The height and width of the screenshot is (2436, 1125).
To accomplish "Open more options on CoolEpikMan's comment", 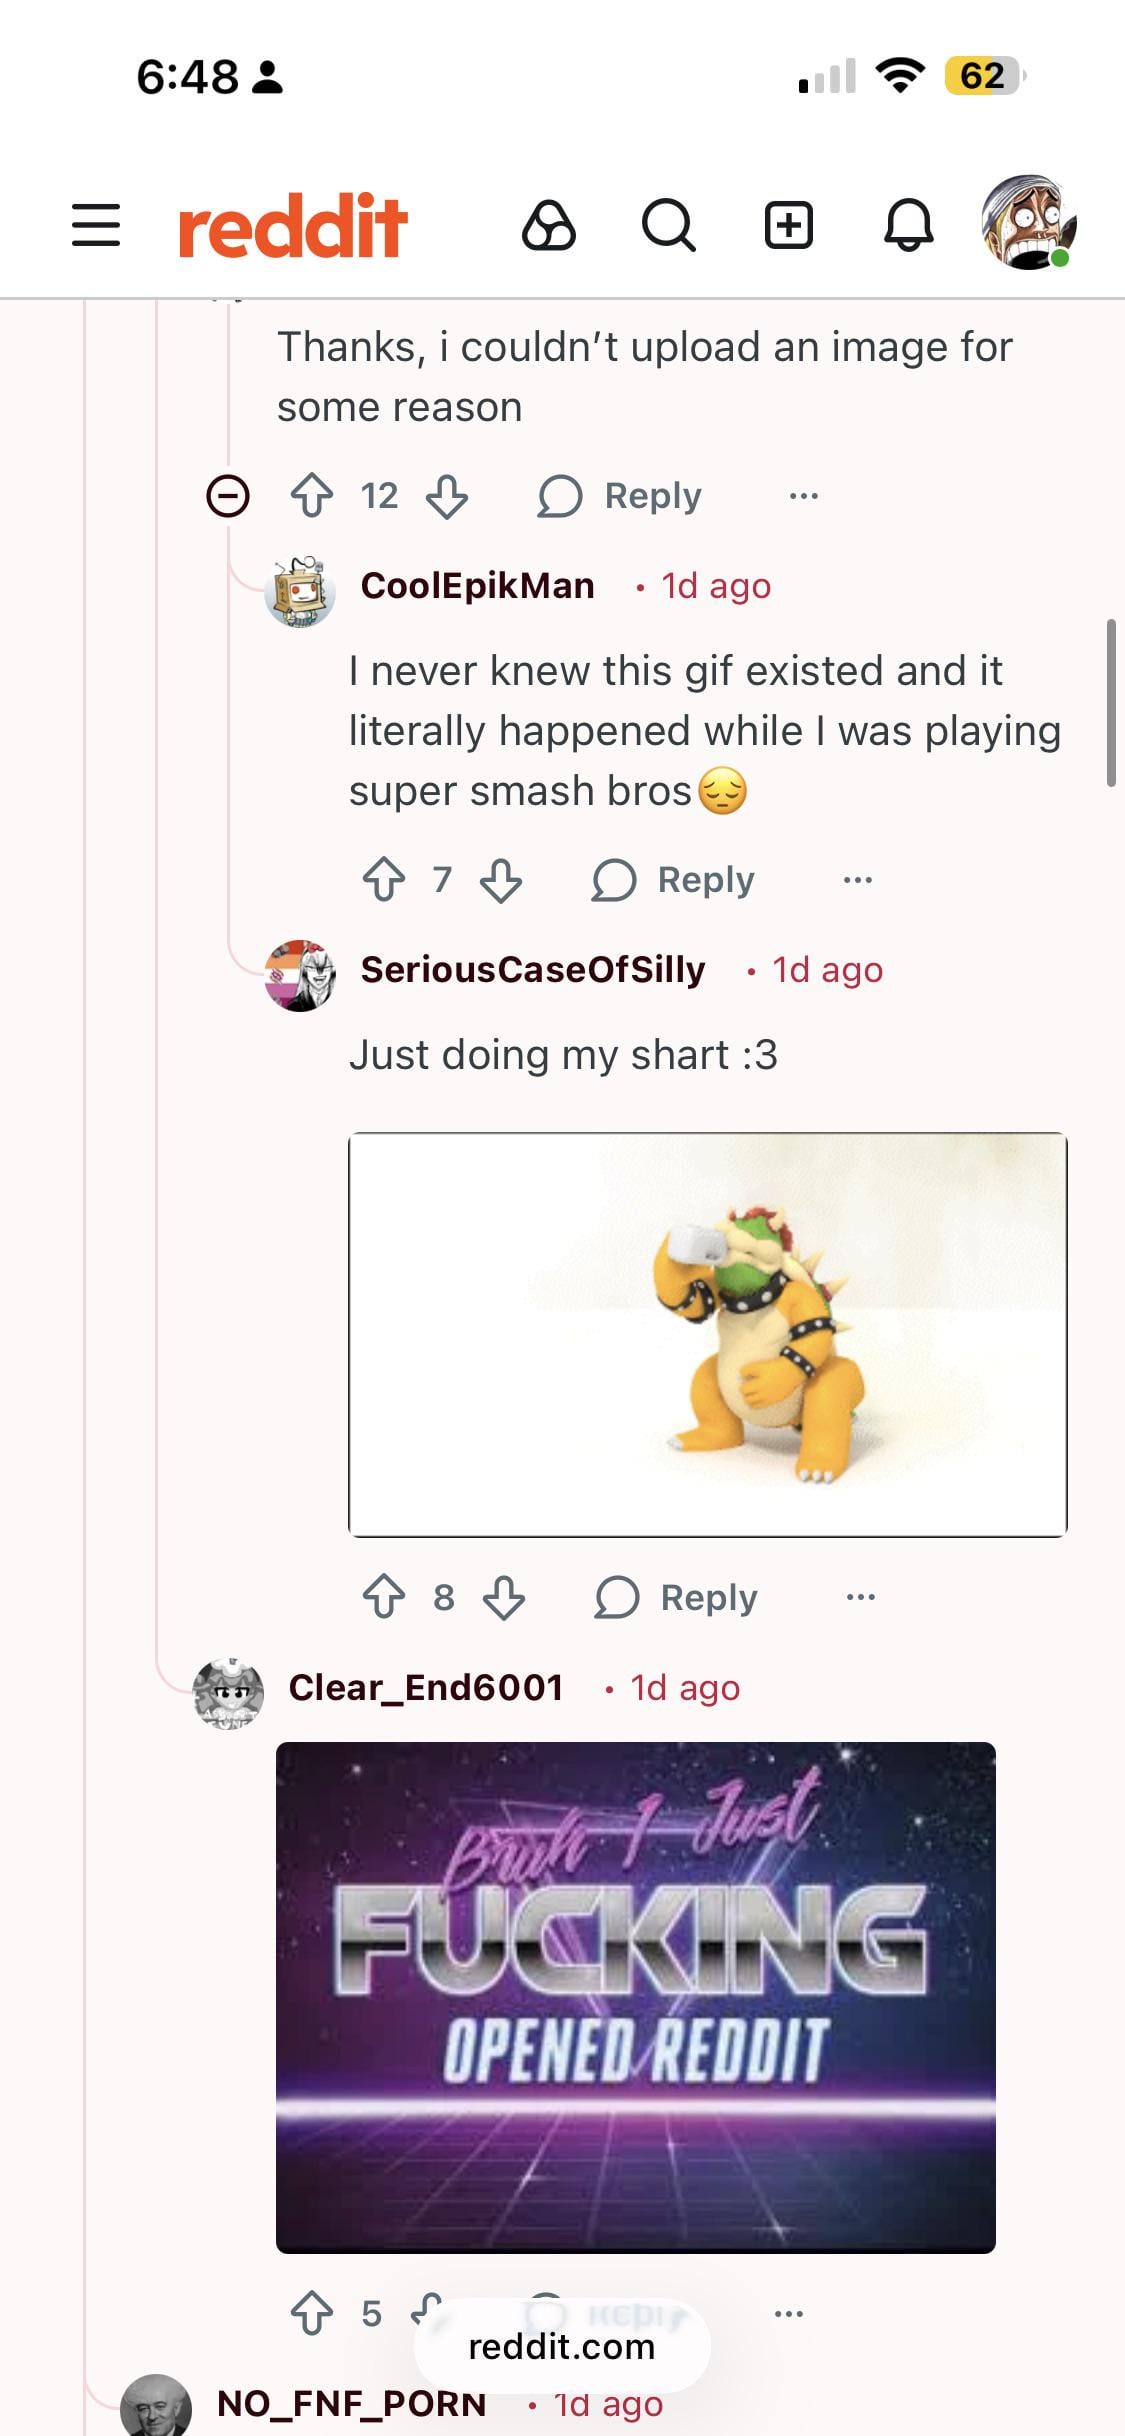I will (858, 881).
